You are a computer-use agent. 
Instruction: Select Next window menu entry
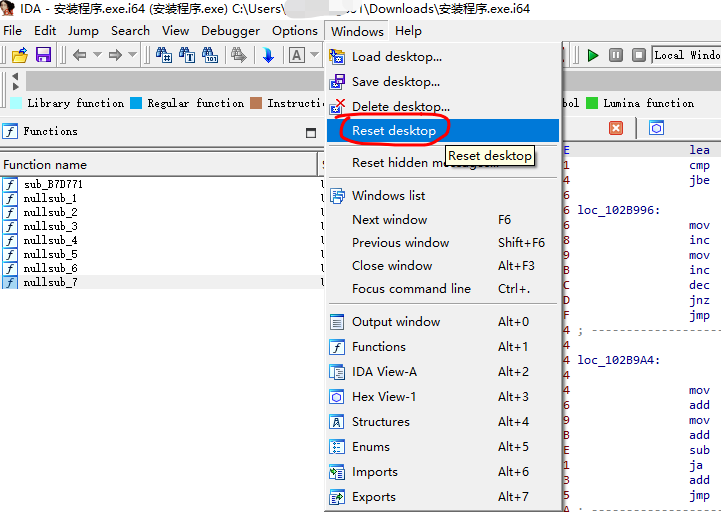(x=443, y=219)
